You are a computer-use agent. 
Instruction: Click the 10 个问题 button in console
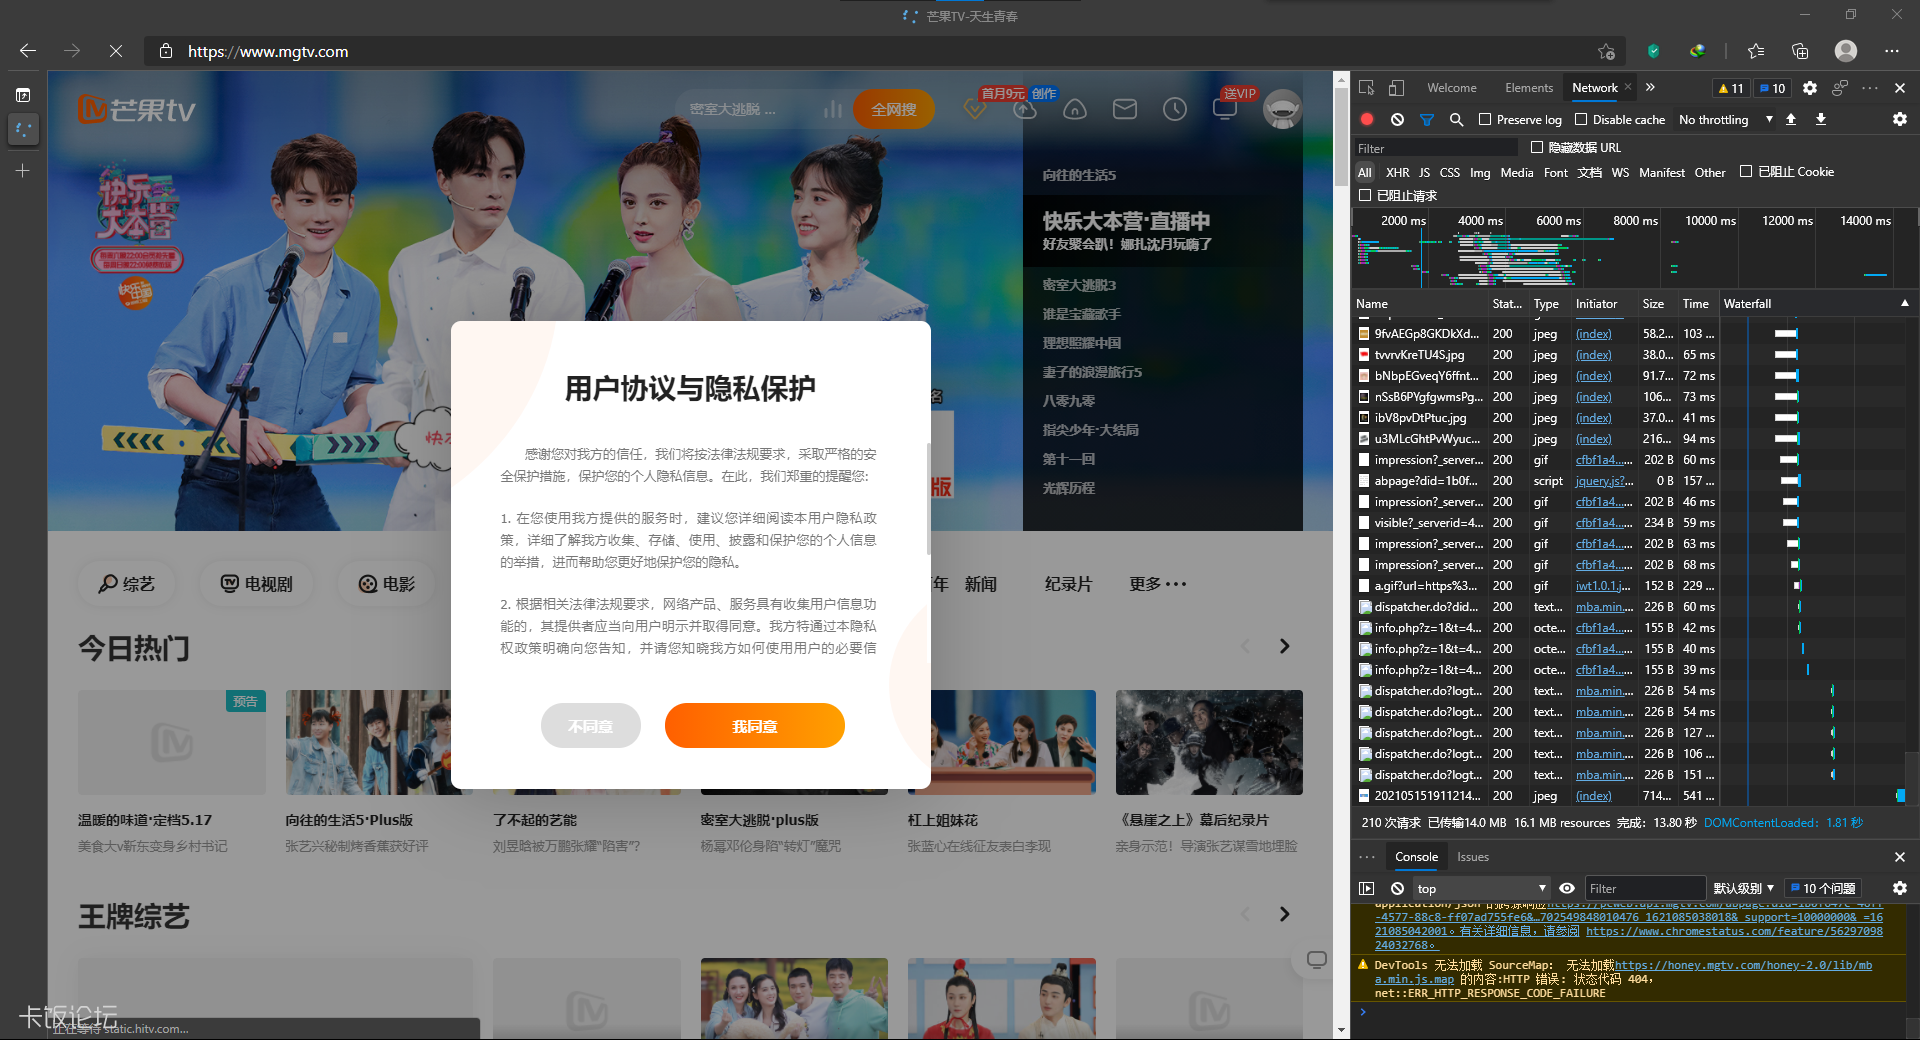(x=1822, y=888)
